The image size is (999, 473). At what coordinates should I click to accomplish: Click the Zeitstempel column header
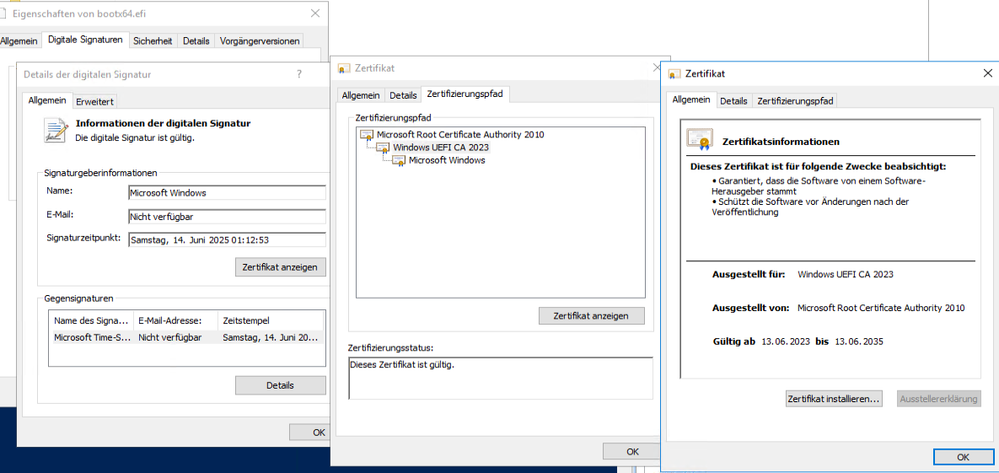point(271,321)
